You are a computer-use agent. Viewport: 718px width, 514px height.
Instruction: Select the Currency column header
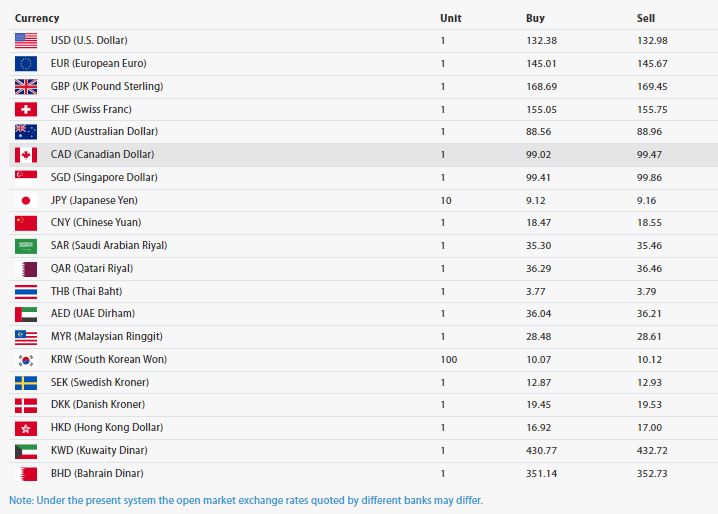pyautogui.click(x=37, y=18)
